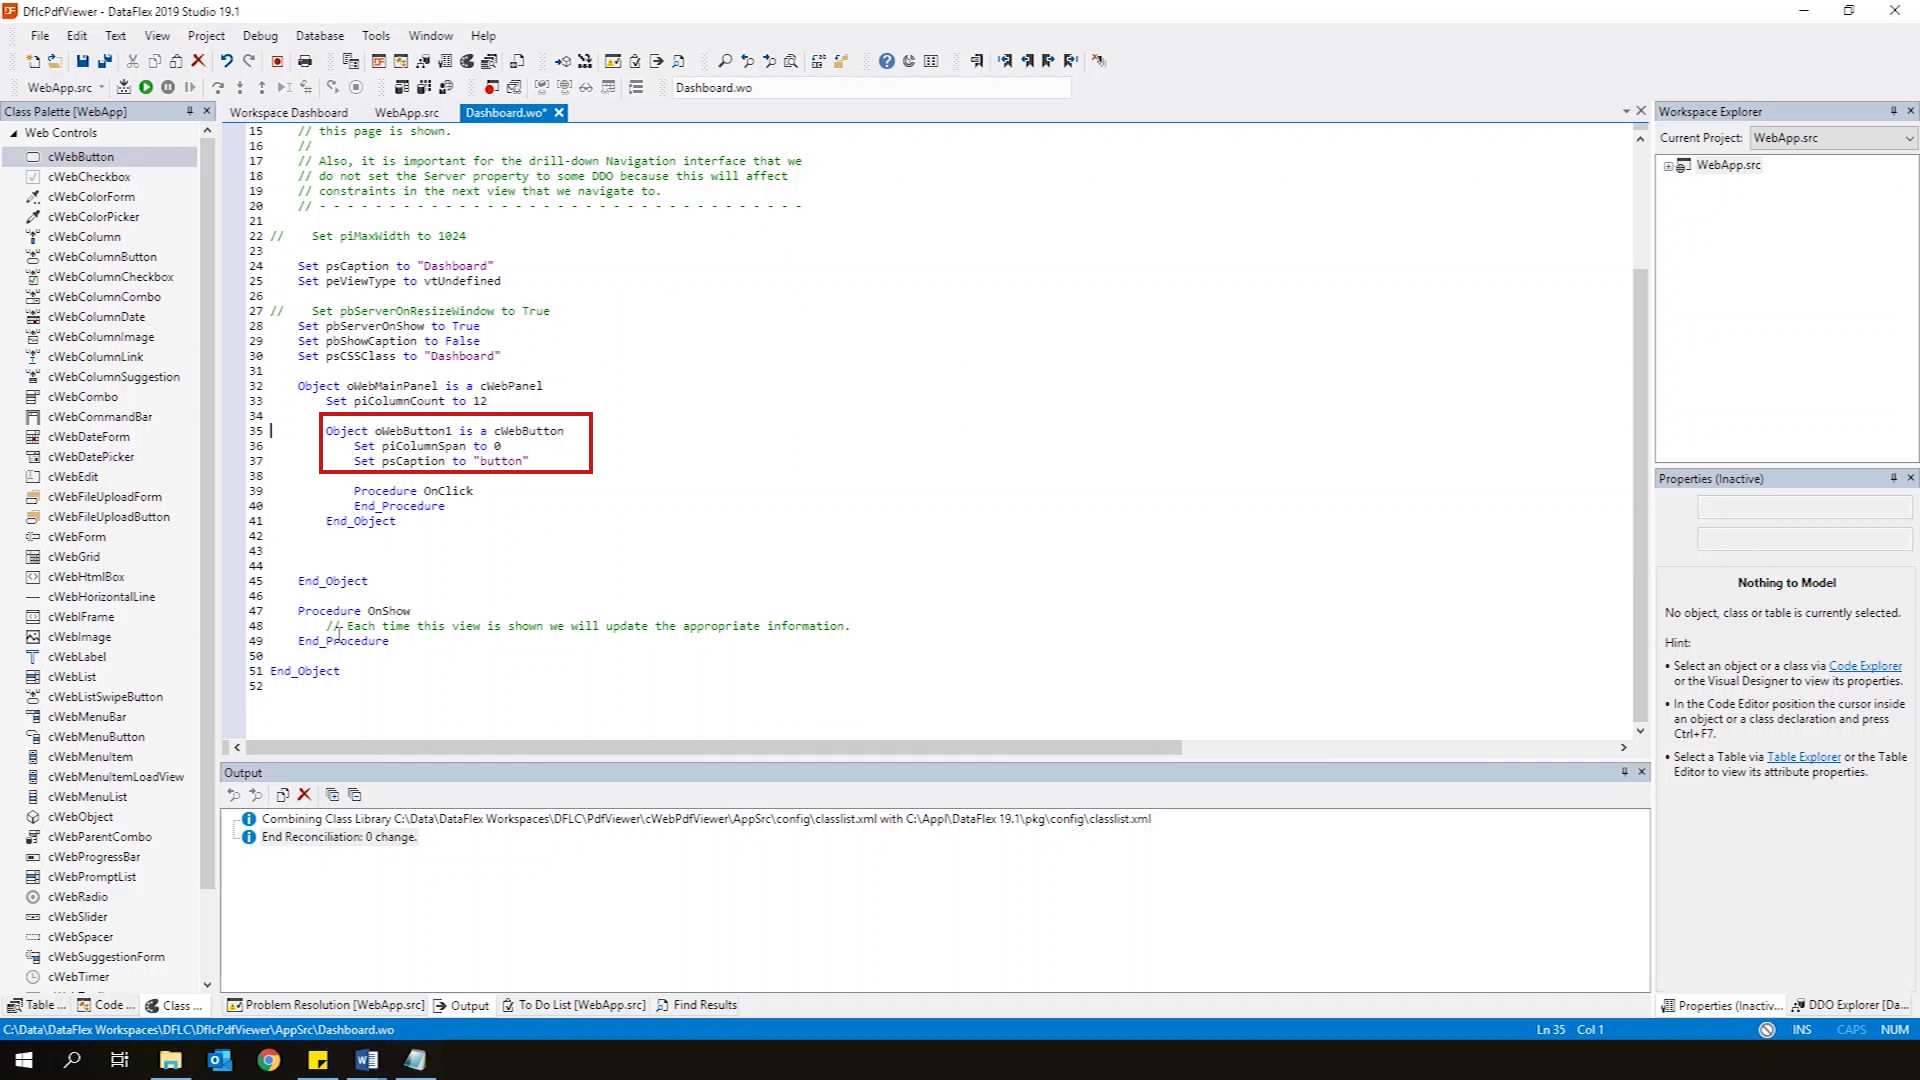Open the Table Explorer link
This screenshot has width=1920, height=1080.
pos(1803,757)
